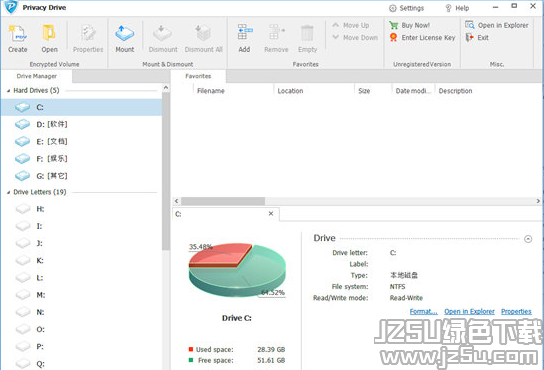Collapse the Hard Drives (5) group
Screen dimensions: 544x370
point(8,91)
